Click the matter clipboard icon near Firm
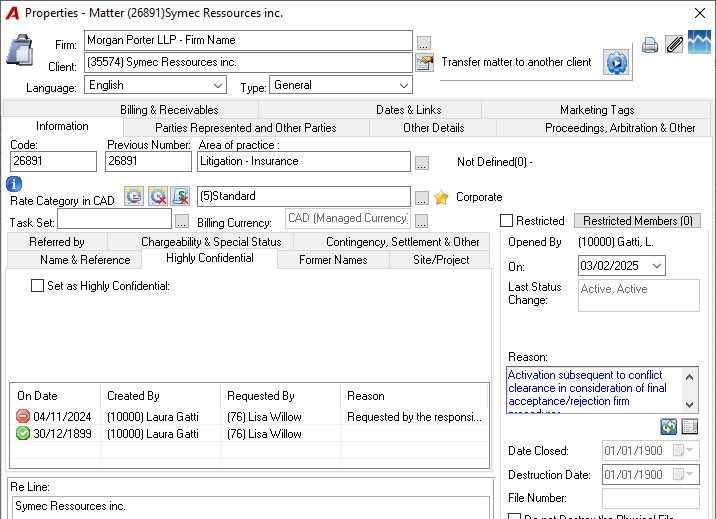 click(20, 50)
